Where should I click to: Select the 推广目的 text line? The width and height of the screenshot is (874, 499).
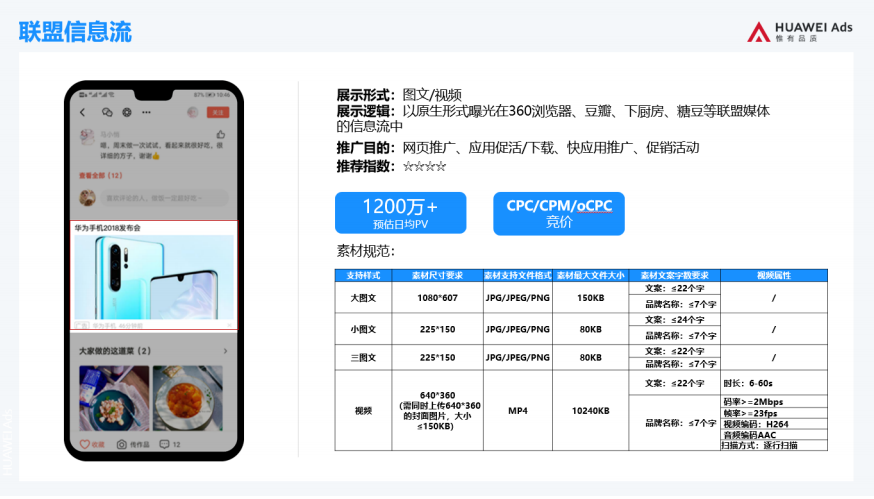click(x=518, y=148)
